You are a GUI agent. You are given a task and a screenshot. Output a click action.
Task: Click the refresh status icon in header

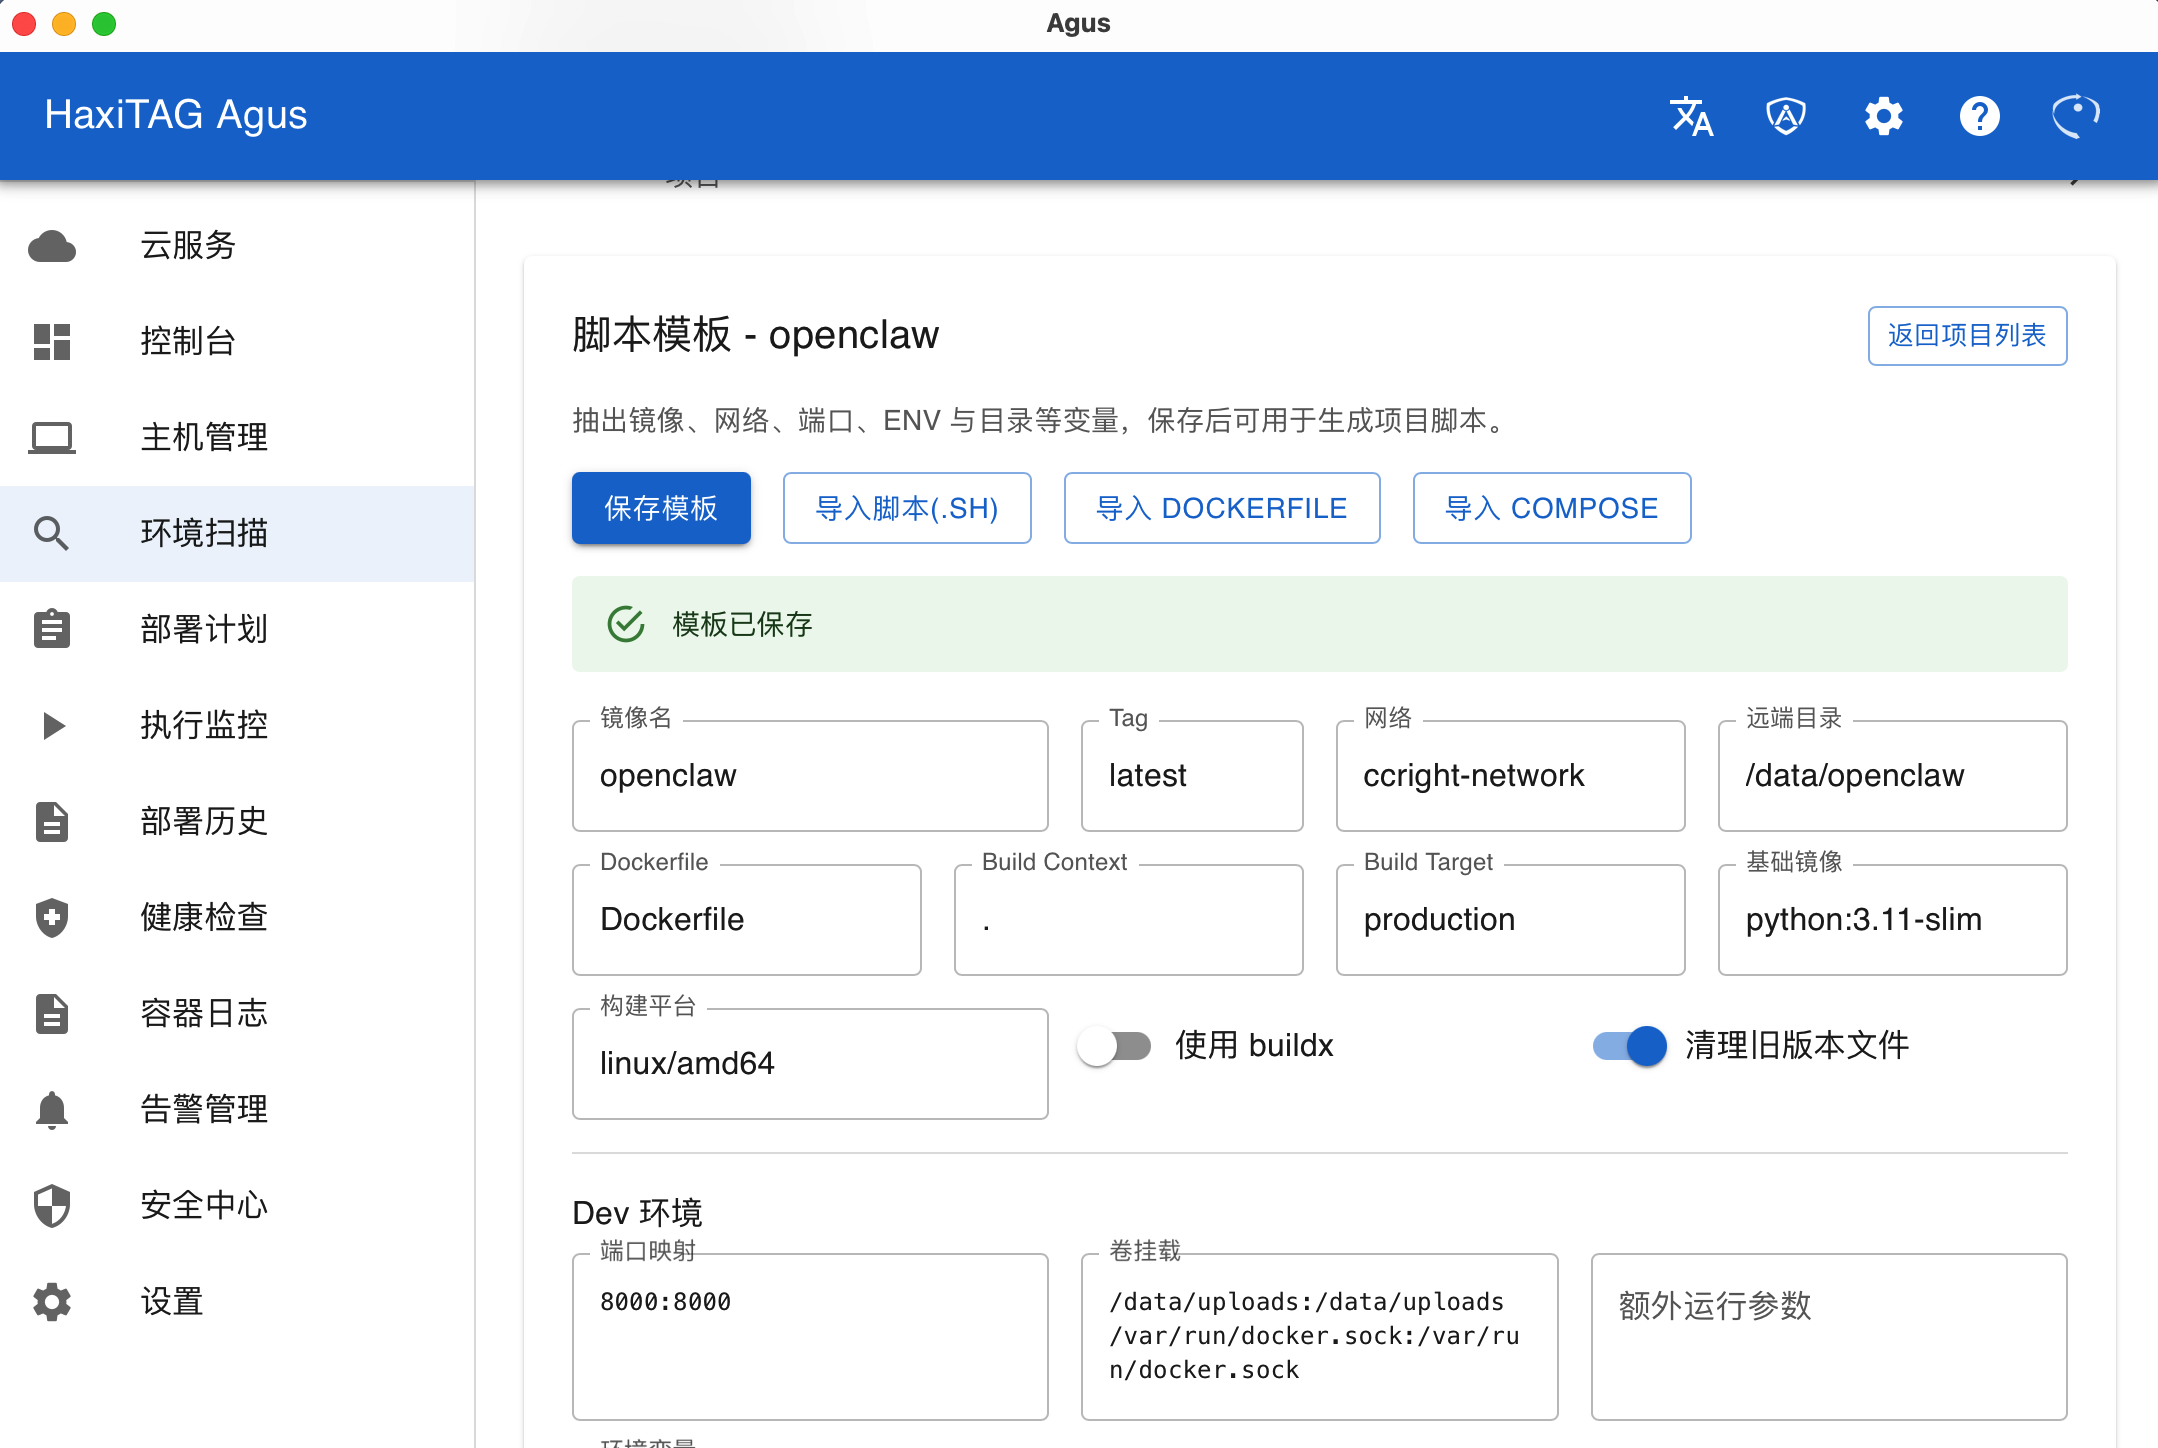[x=2075, y=116]
